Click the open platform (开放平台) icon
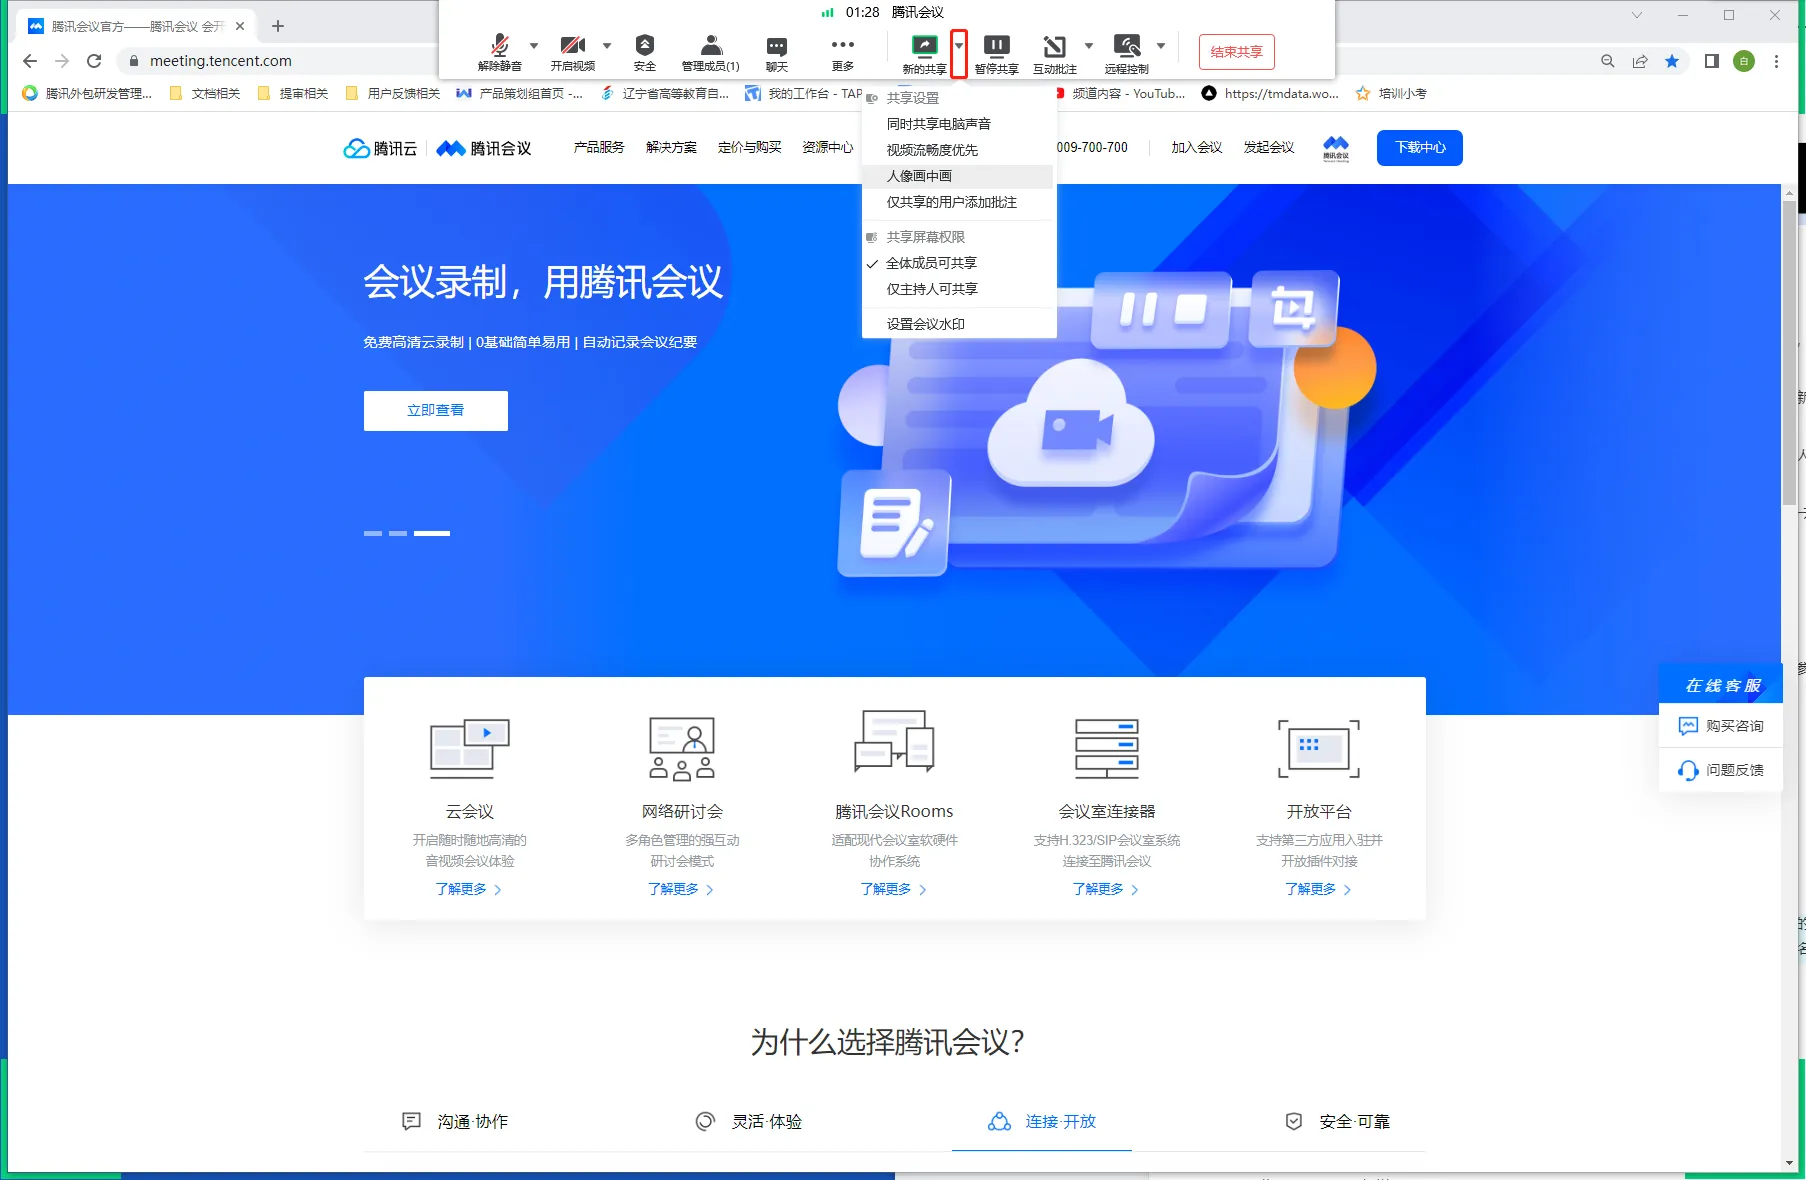The height and width of the screenshot is (1180, 1806). coord(1319,748)
